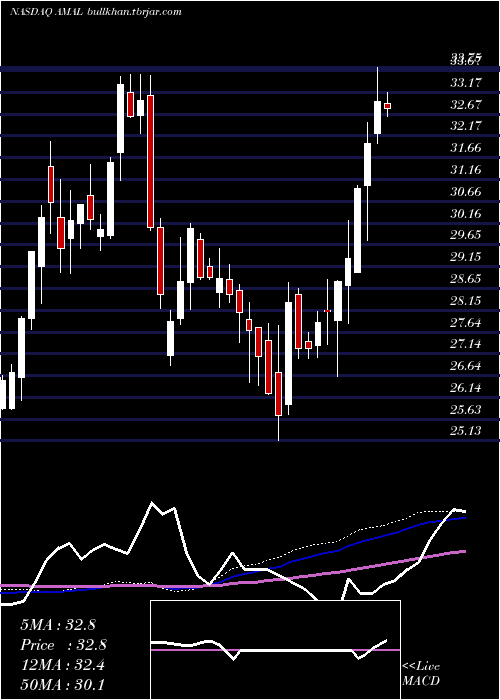
Task: Select the 33.17 price axis label
Action: (466, 83)
